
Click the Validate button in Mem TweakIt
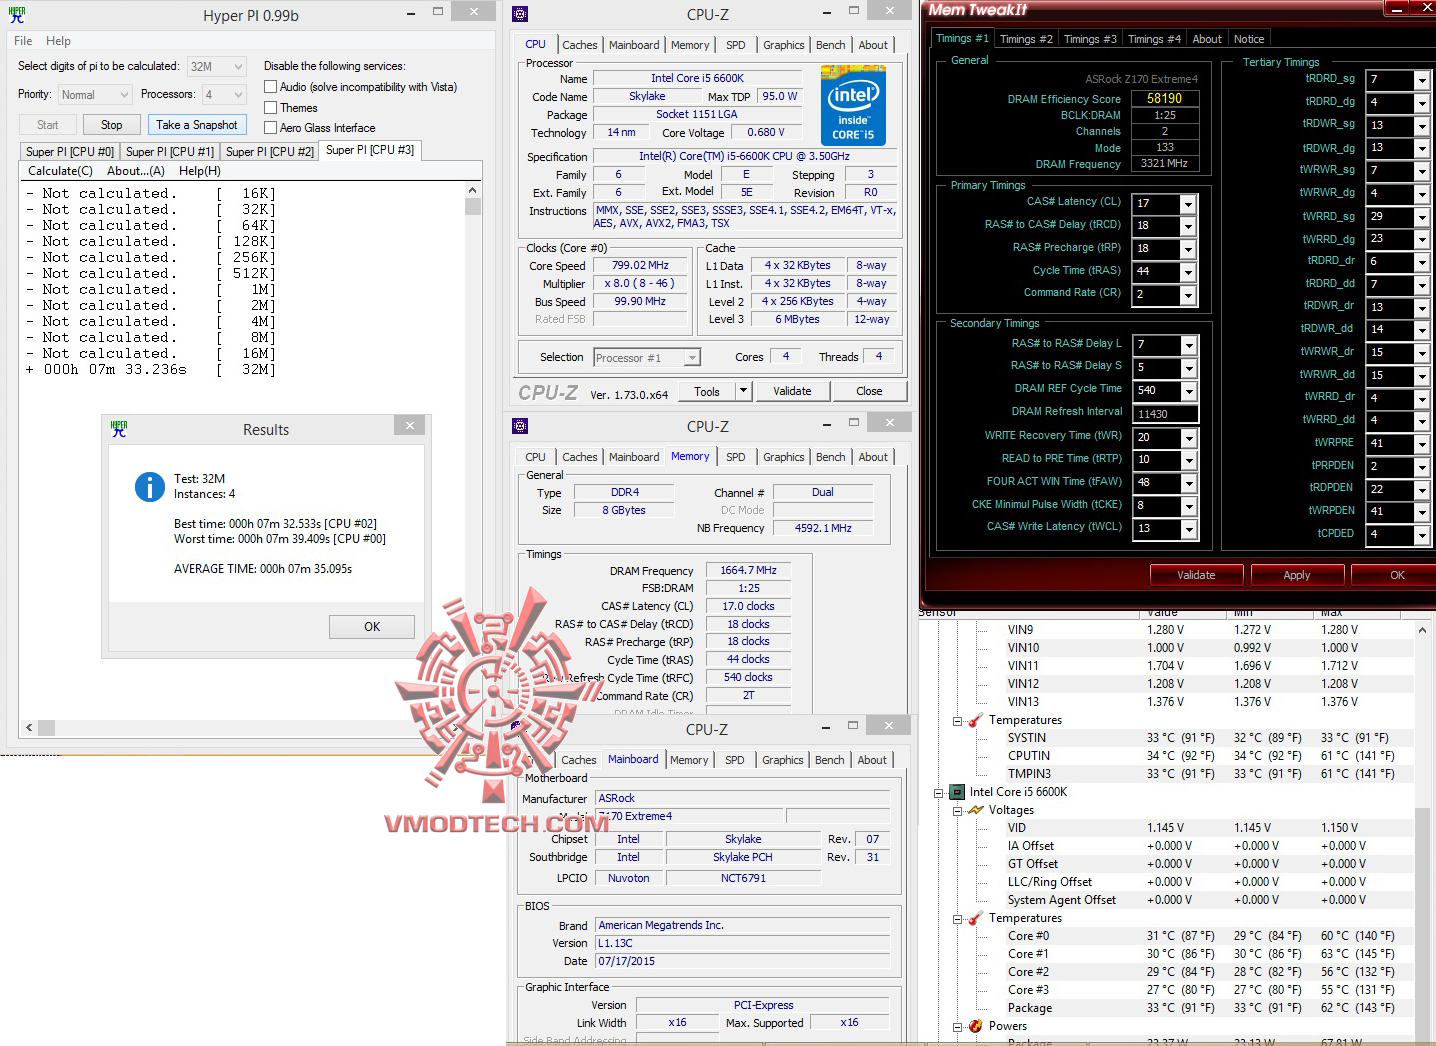(1196, 575)
